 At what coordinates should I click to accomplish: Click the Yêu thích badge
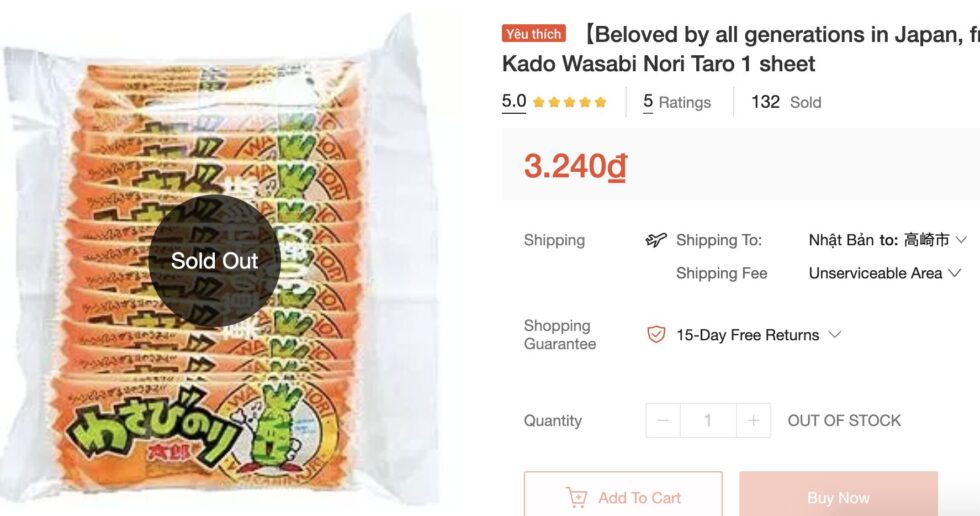coord(533,34)
